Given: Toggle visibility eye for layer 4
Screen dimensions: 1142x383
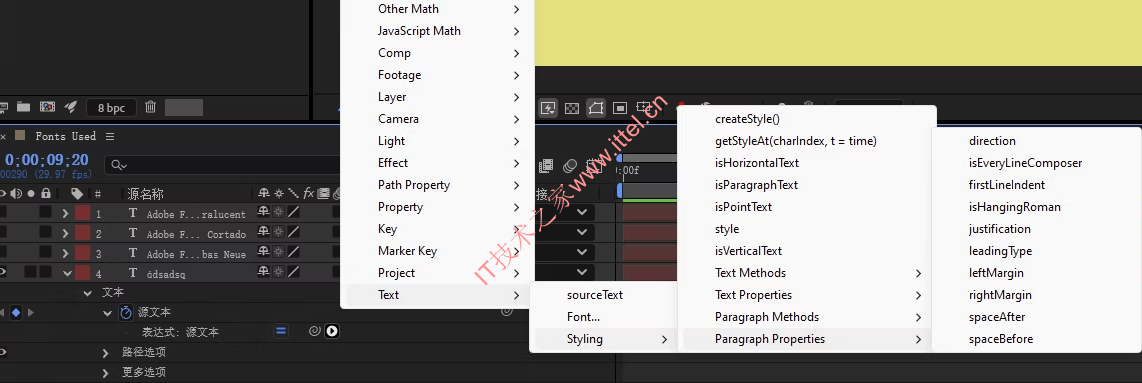Looking at the screenshot, I should click(2, 273).
